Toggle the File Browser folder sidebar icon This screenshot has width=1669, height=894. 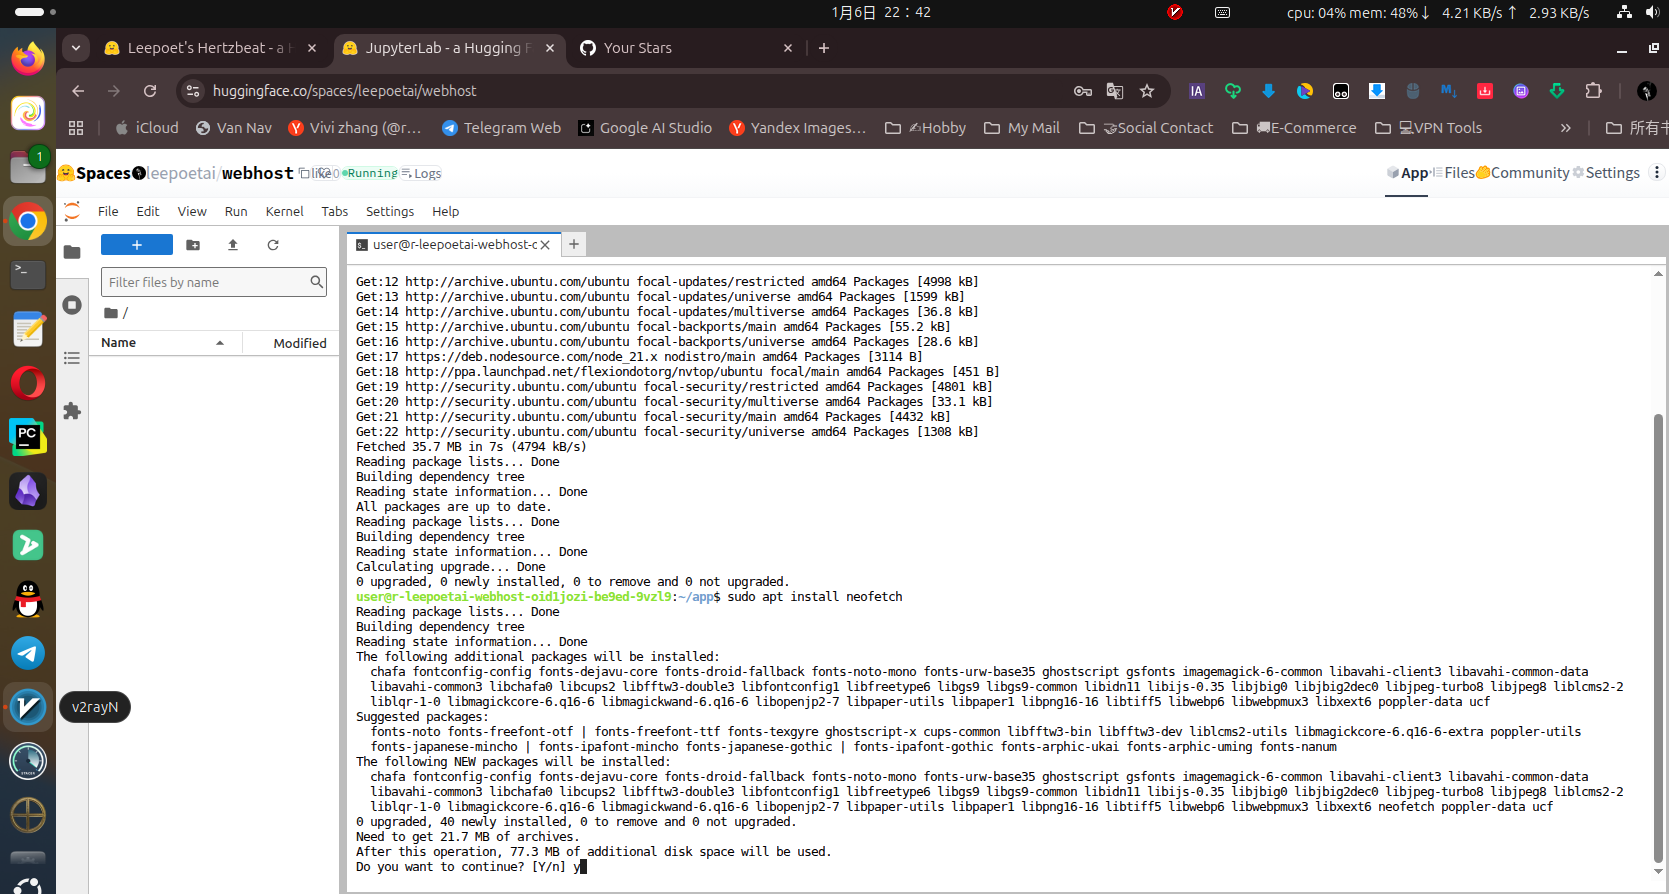(72, 252)
